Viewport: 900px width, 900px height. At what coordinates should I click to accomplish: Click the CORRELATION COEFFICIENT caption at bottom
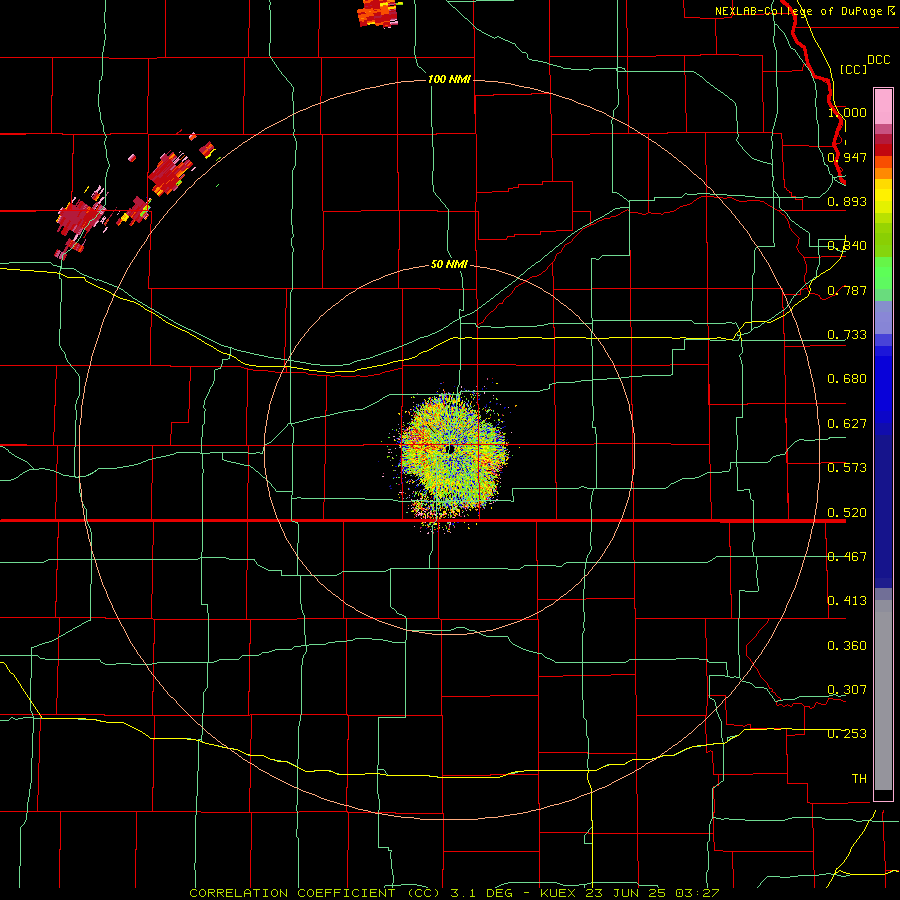[x=314, y=893]
